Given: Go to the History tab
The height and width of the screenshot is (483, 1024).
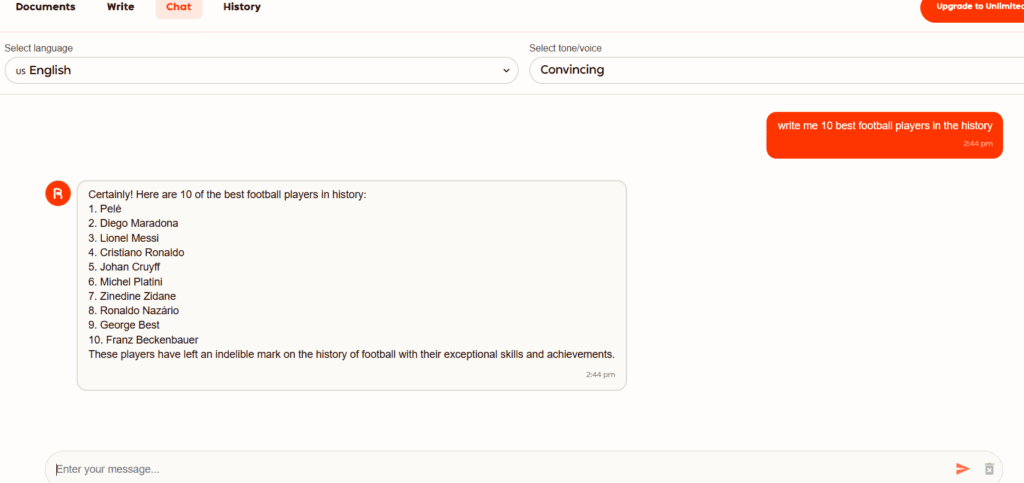Looking at the screenshot, I should [x=242, y=7].
